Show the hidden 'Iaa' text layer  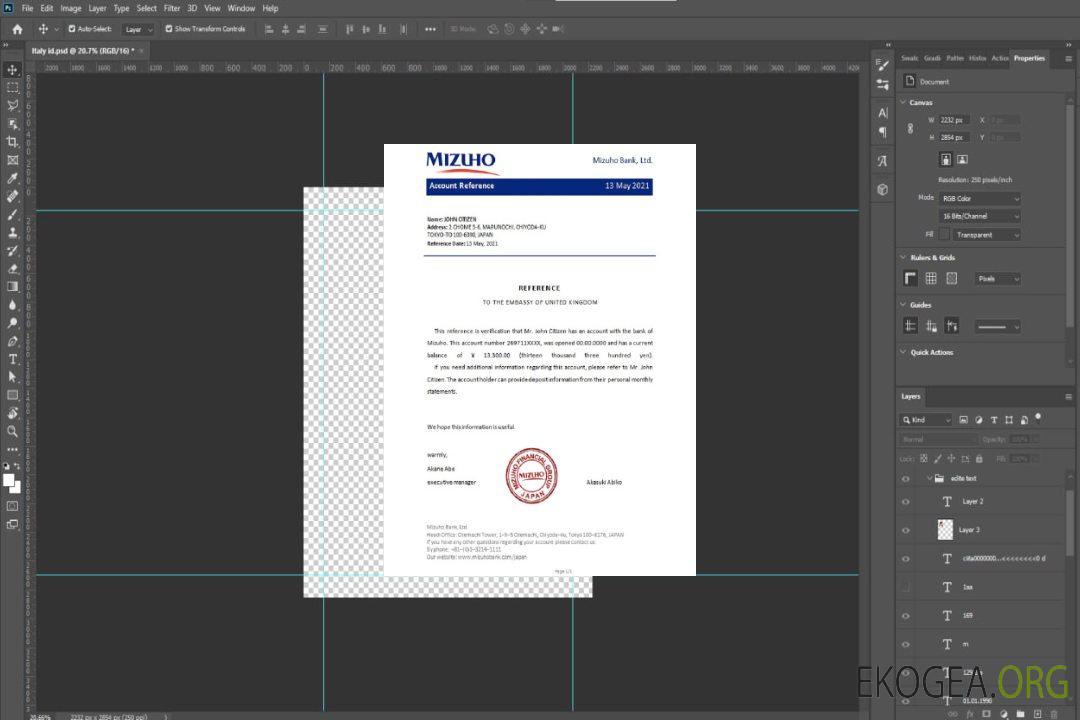pos(906,588)
